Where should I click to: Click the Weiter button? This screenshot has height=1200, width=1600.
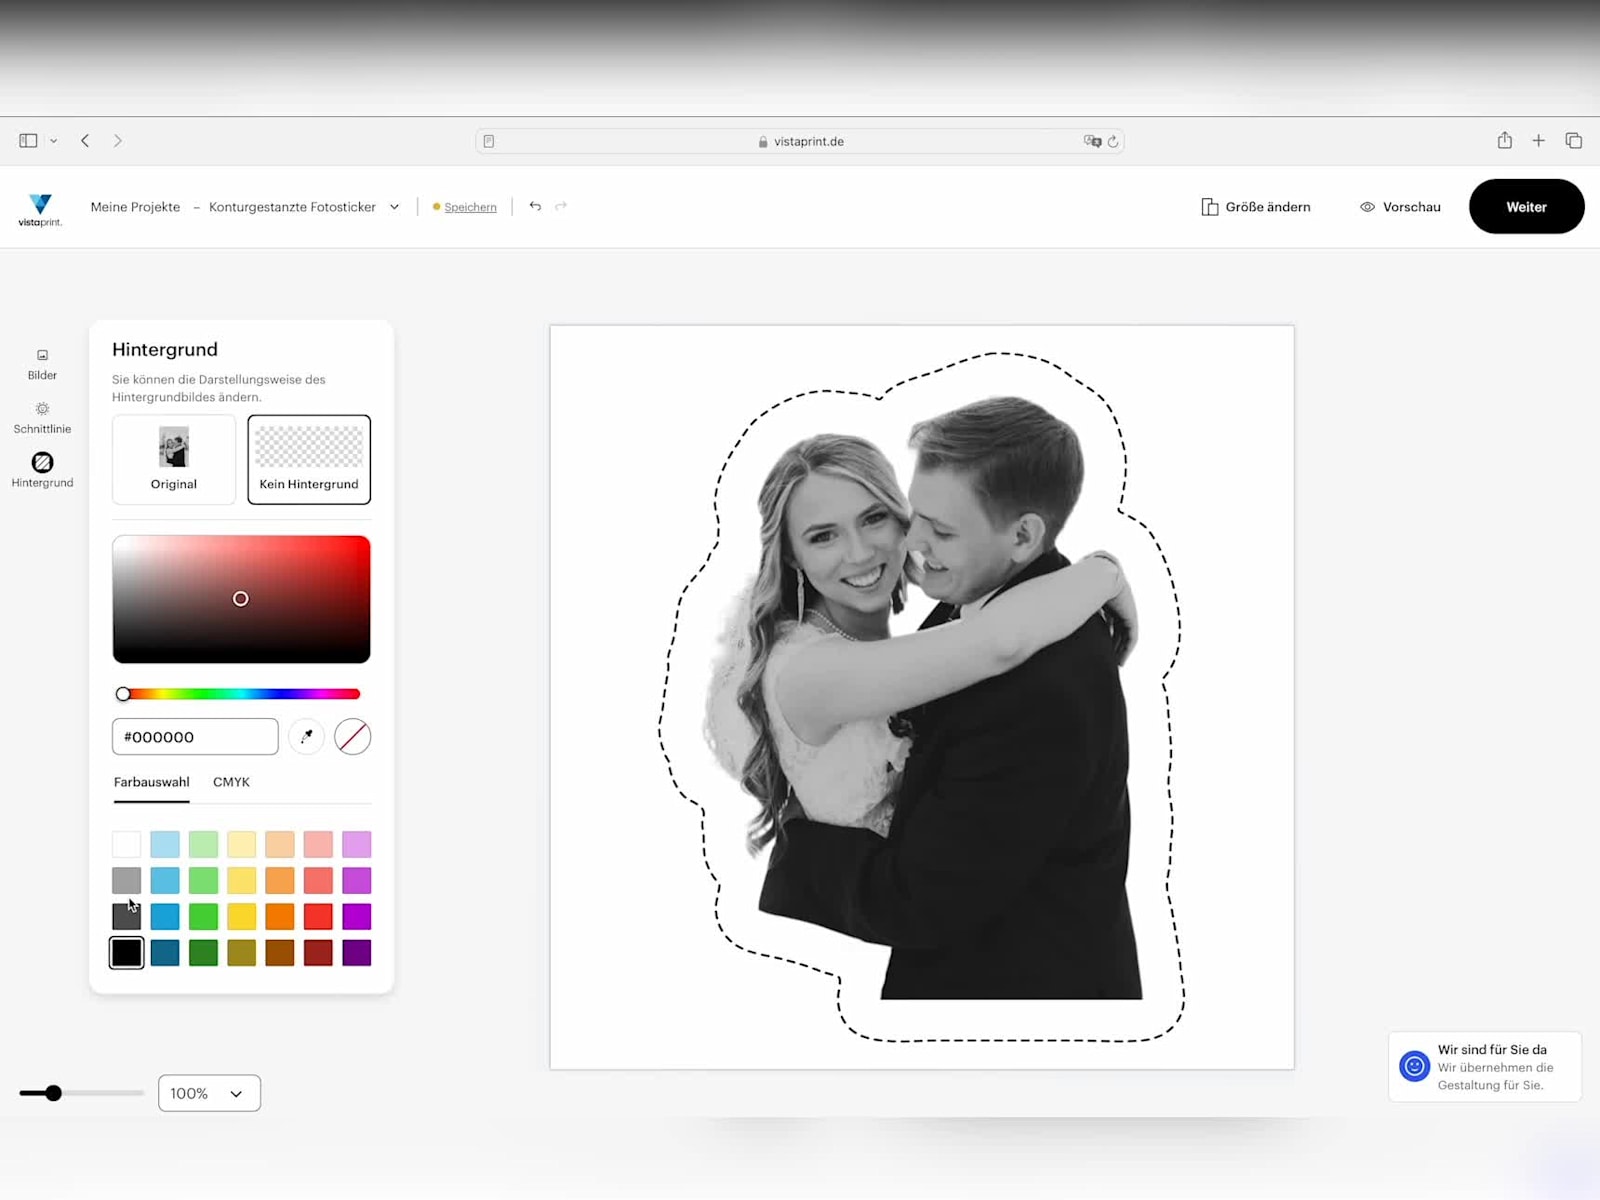(1526, 206)
